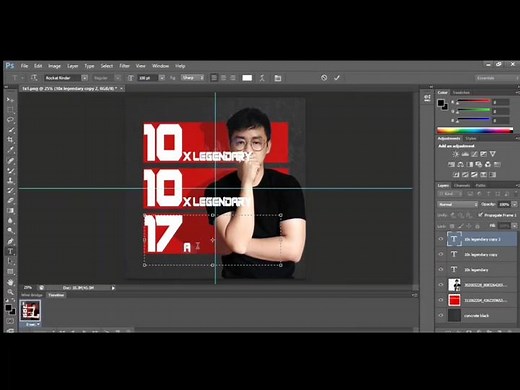Open the layer filter Kind dropdown
The image size is (520, 390).
pos(451,194)
